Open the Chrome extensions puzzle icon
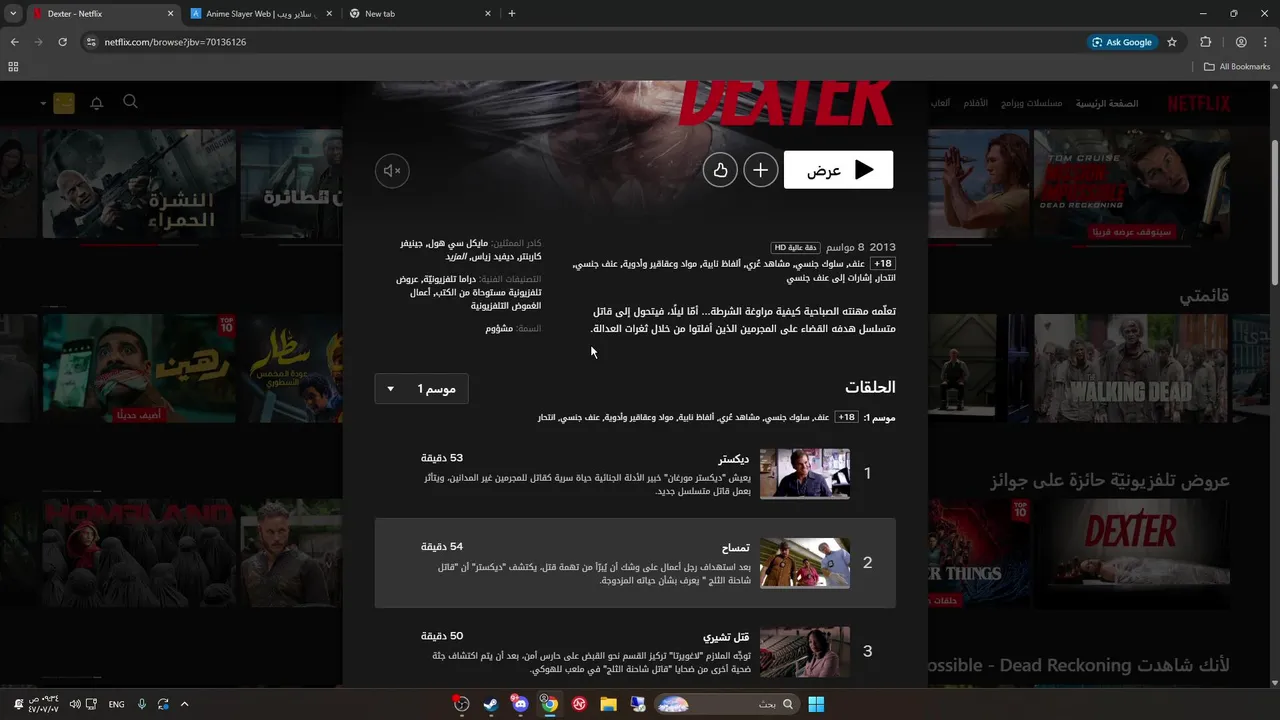 tap(1205, 42)
